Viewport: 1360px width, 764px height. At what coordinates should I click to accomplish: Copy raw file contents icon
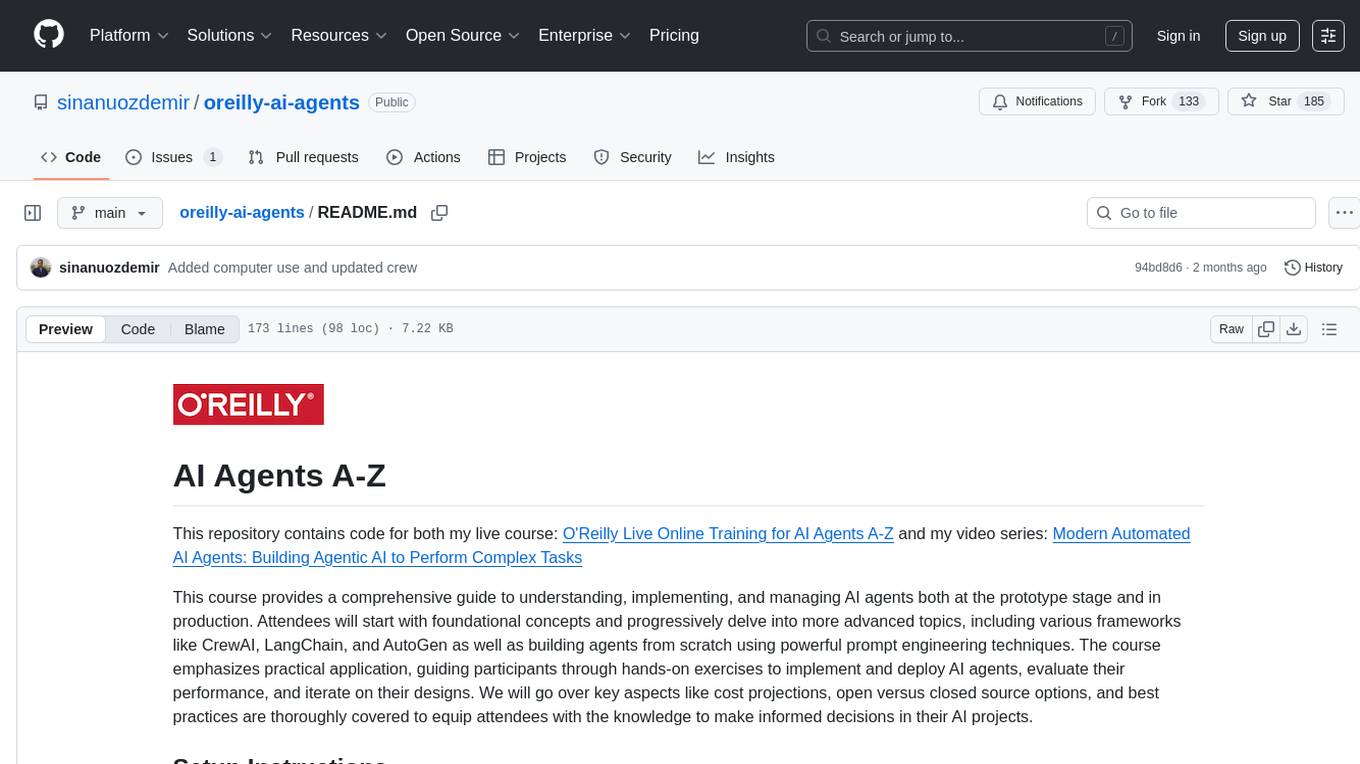[x=1266, y=329]
